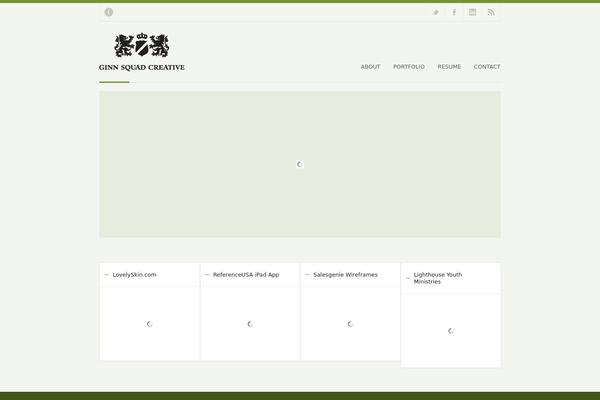Image resolution: width=600 pixels, height=400 pixels.
Task: Open the Facebook social icon
Action: 454,12
